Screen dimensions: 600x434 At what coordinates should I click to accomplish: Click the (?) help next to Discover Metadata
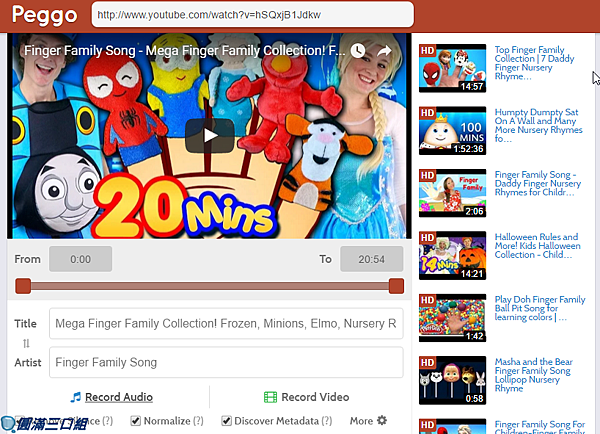(x=326, y=421)
